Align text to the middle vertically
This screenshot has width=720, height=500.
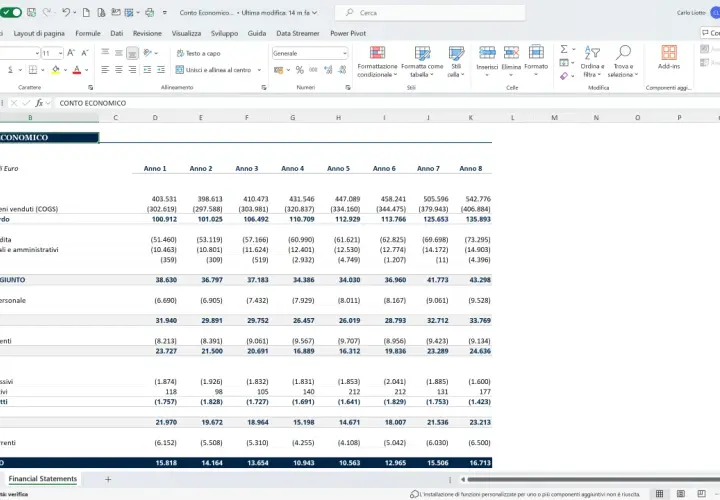click(118, 53)
